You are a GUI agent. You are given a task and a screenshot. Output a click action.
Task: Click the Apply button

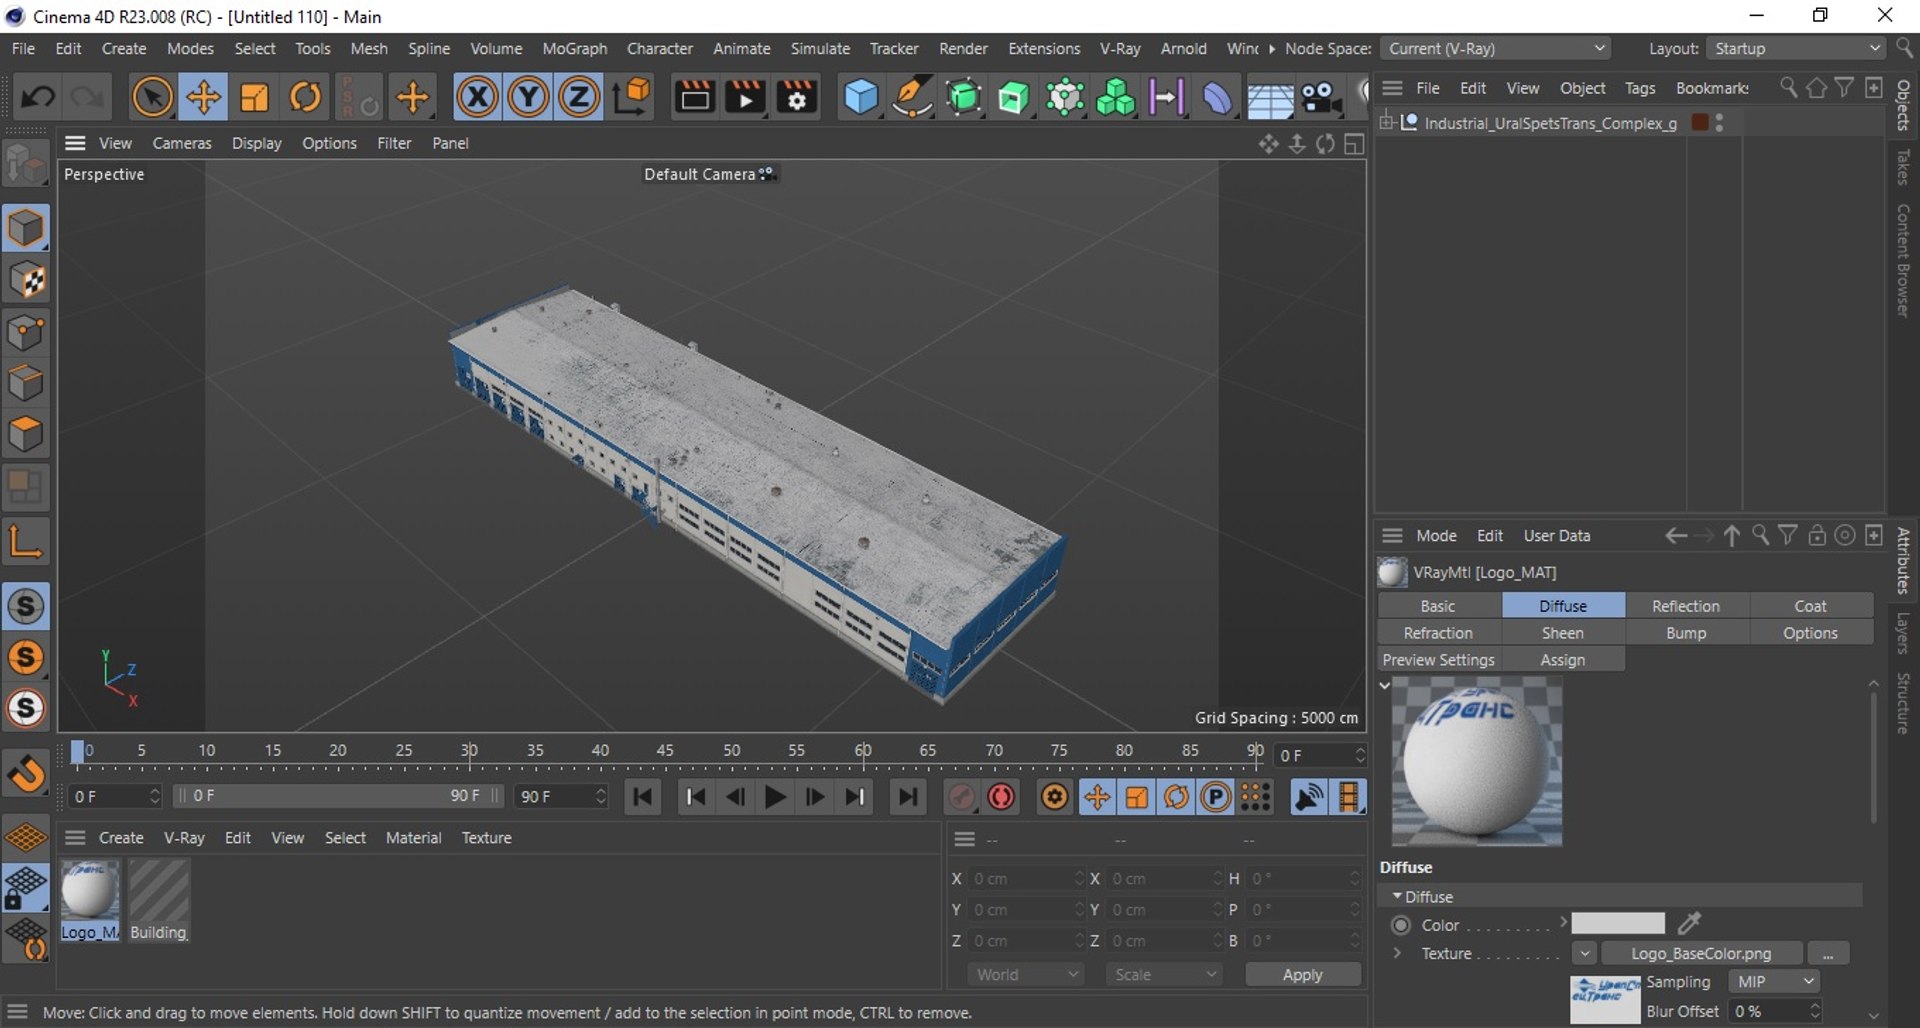[x=1302, y=974]
